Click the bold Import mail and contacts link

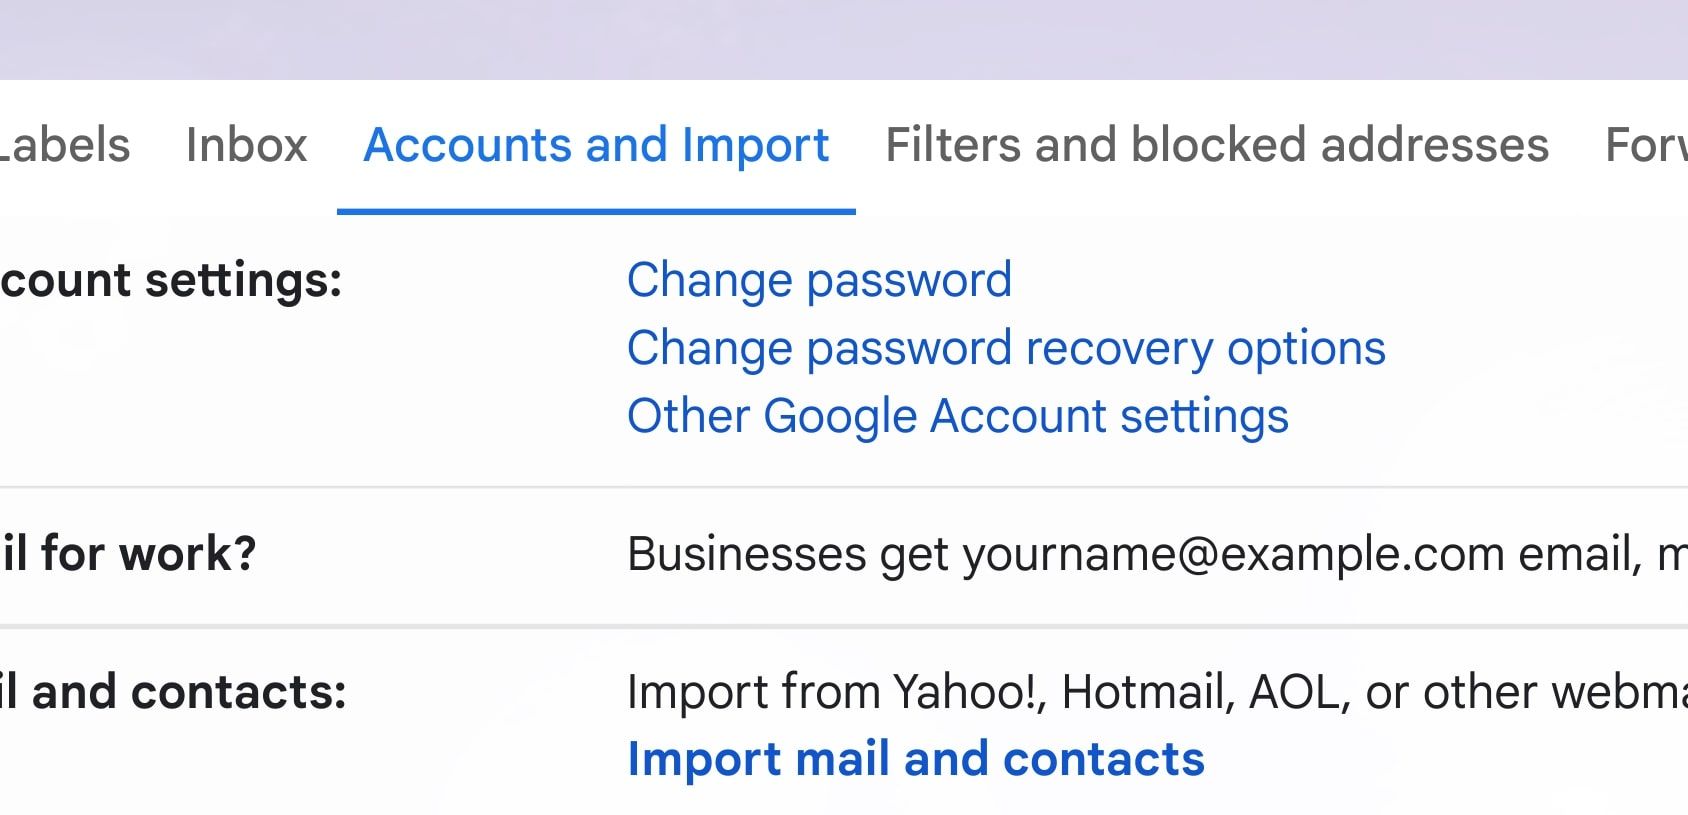coord(915,759)
